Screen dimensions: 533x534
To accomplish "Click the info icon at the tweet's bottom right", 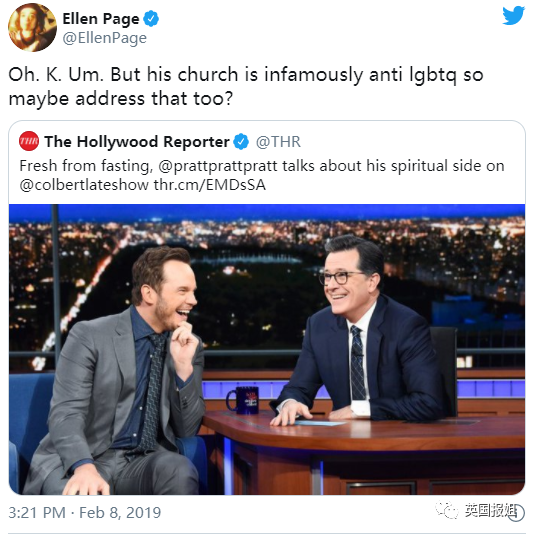I will click(x=517, y=513).
